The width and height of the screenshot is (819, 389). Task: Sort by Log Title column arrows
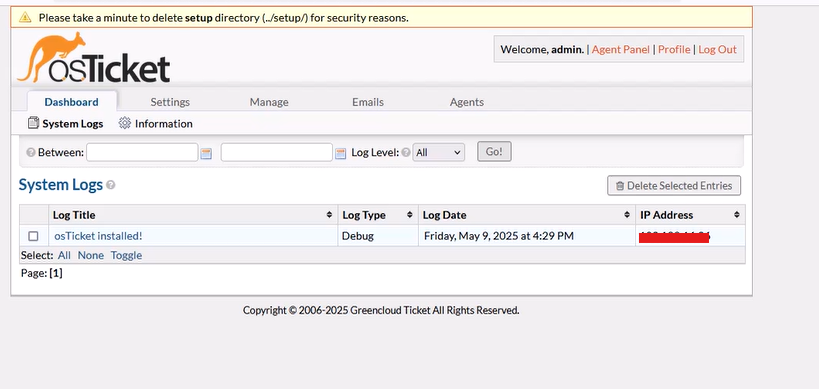pos(329,215)
